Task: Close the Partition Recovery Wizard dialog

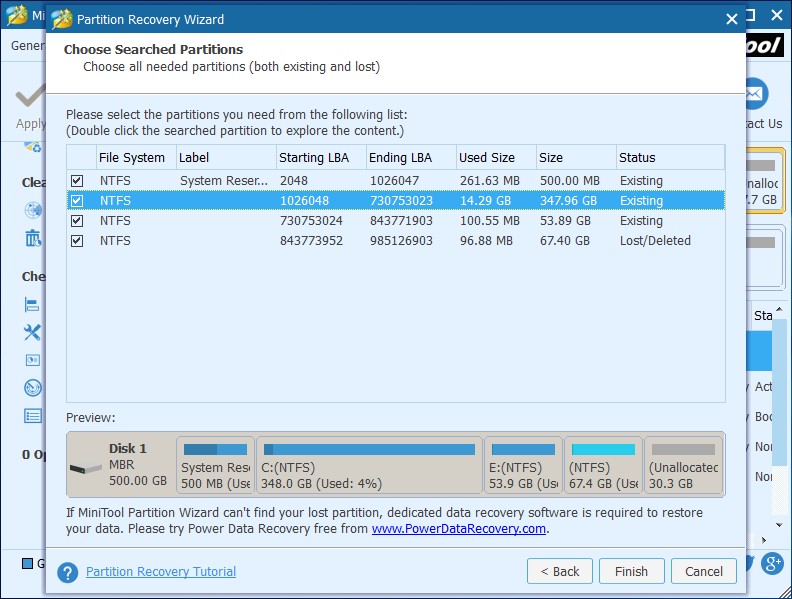Action: (x=731, y=19)
